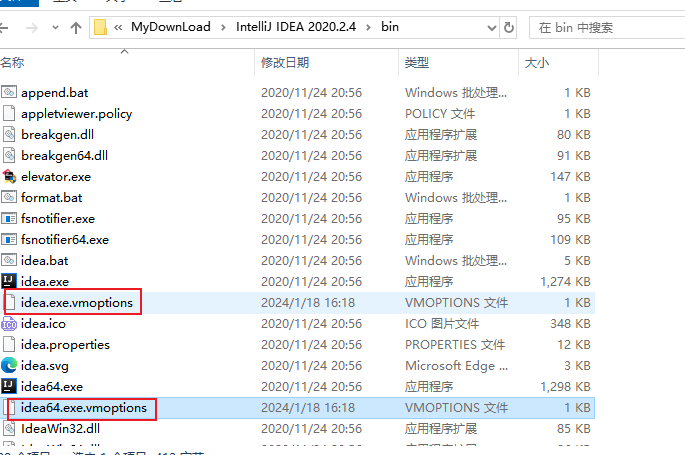
Task: Select the idea.bat file name
Action: tap(45, 261)
